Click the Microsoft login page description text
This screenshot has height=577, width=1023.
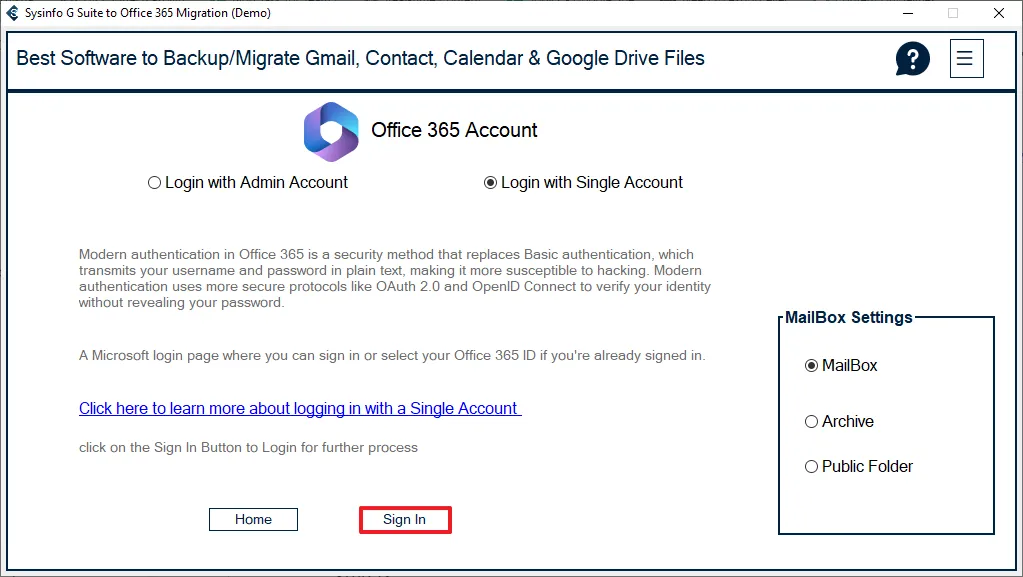392,356
